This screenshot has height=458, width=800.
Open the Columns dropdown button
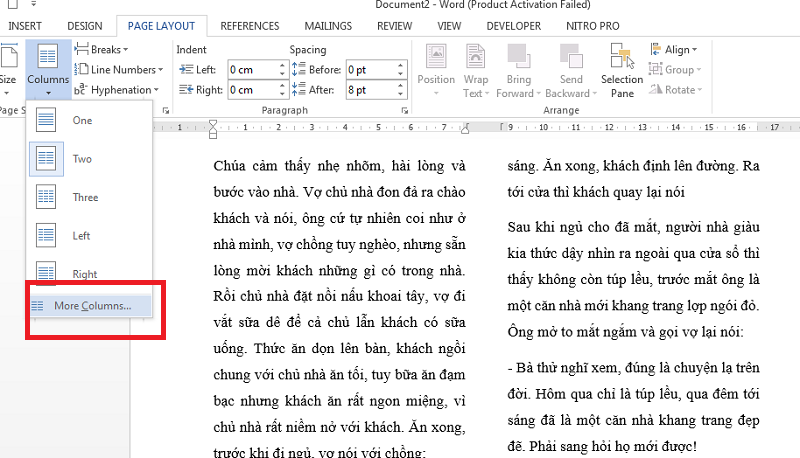point(48,70)
